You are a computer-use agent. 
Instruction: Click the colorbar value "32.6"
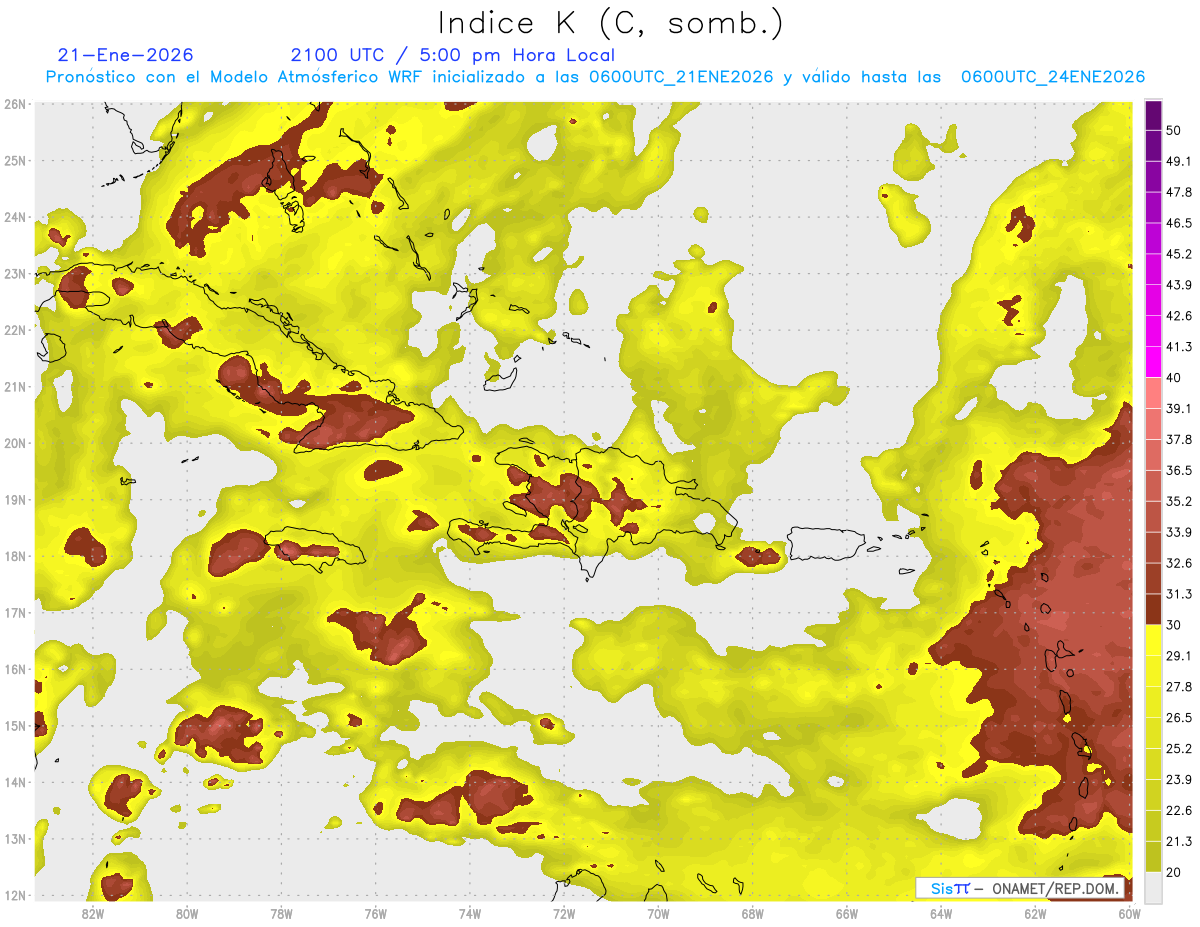pos(1178,563)
